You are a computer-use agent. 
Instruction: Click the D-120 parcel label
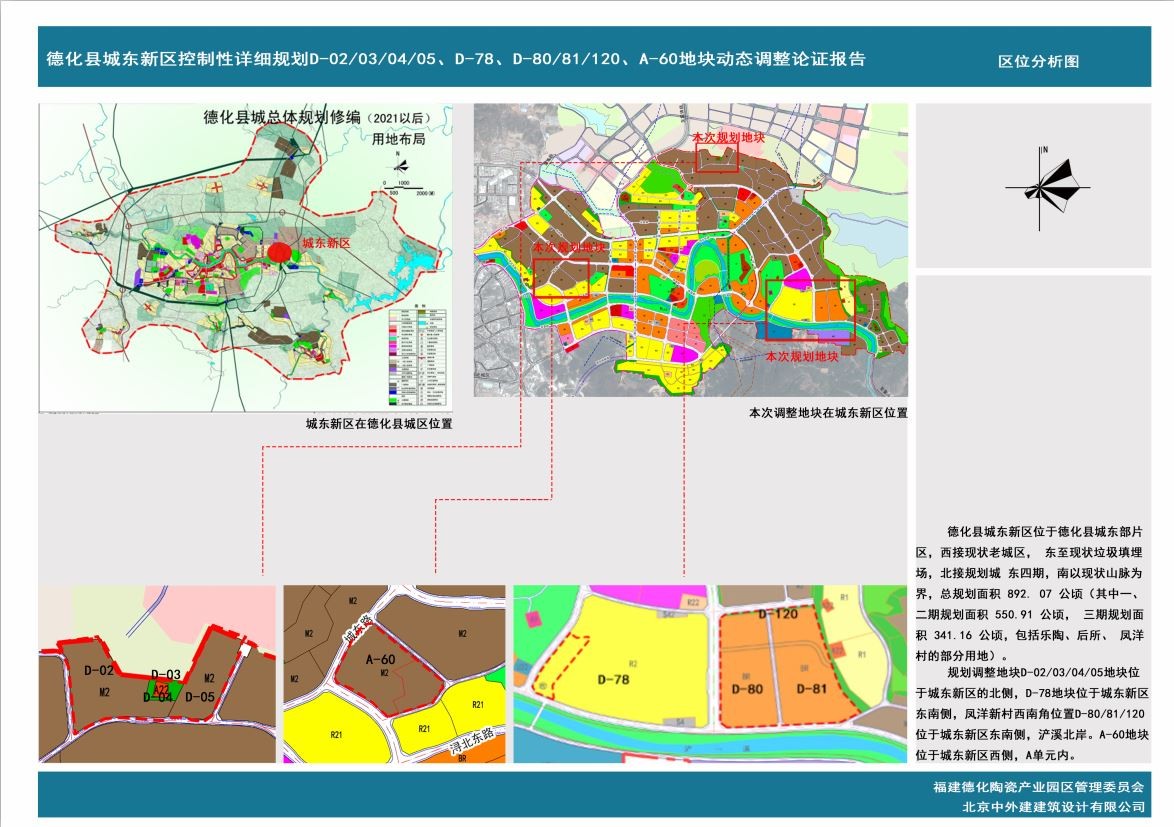777,613
